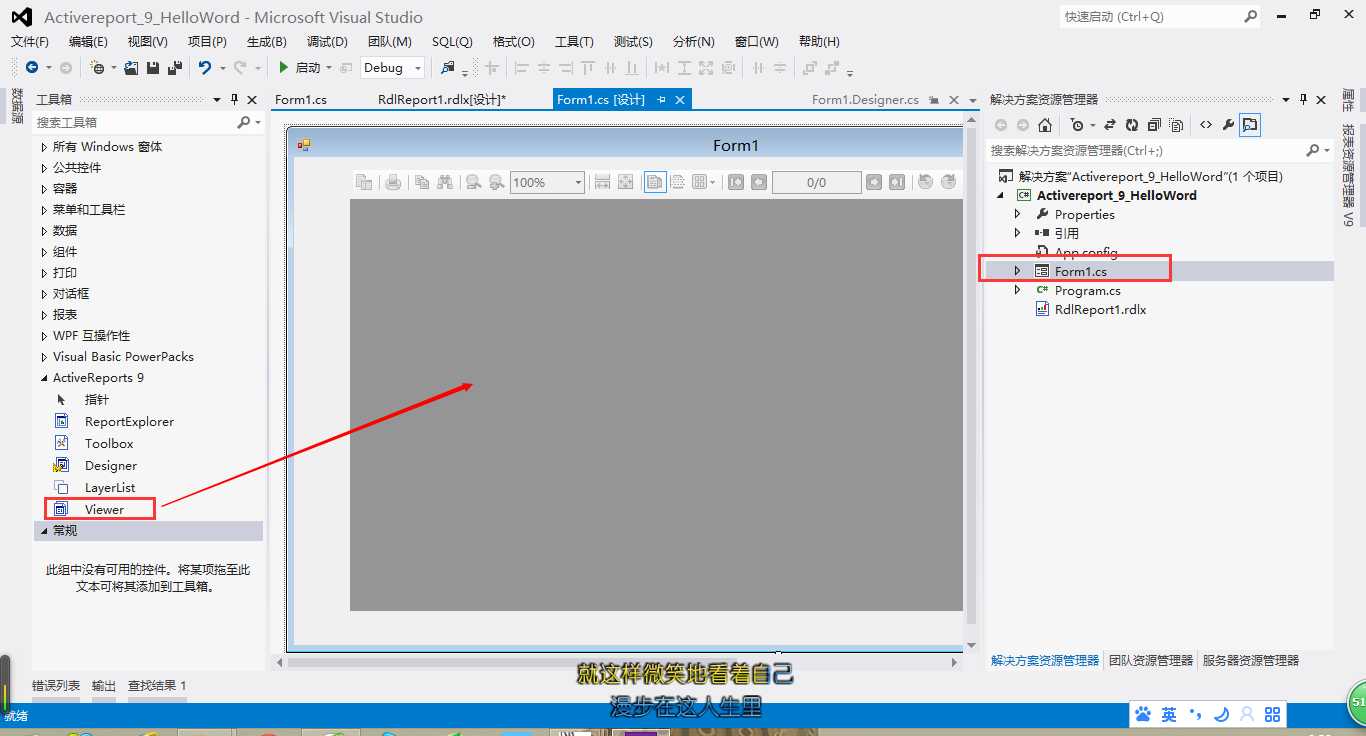The image size is (1366, 736).
Task: Expand the Properties node in Solution Explorer
Action: click(1018, 214)
